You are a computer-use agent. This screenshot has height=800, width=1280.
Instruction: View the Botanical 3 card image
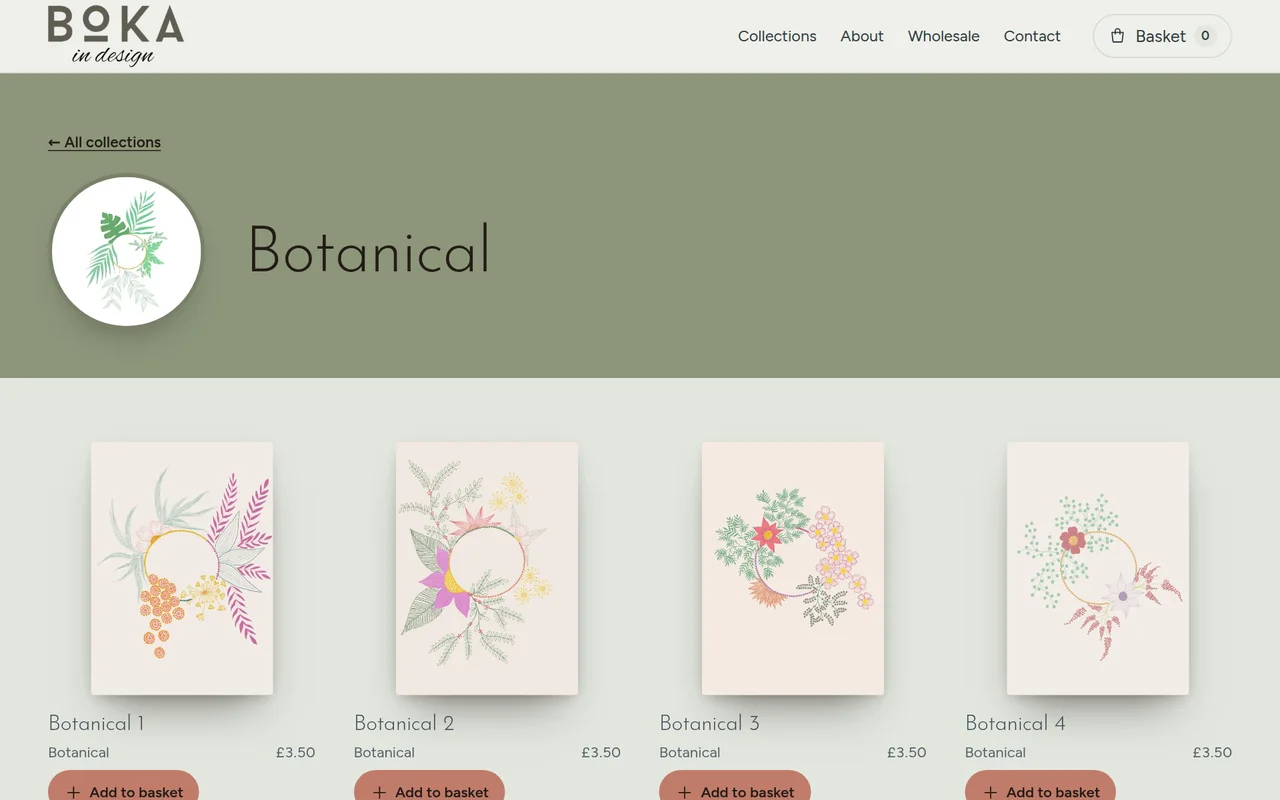793,568
